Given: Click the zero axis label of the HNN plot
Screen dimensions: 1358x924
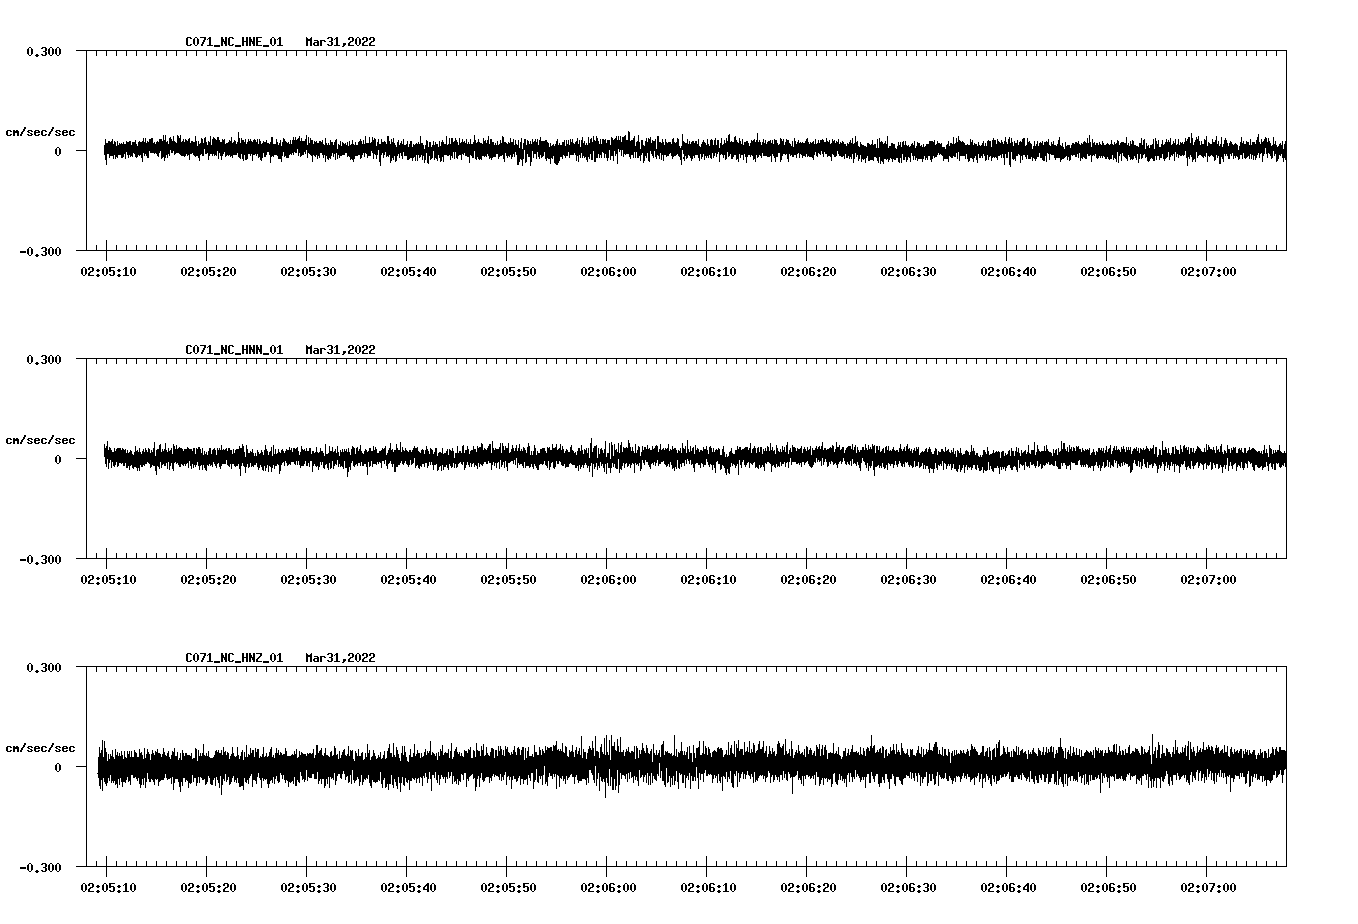Looking at the screenshot, I should (x=58, y=460).
